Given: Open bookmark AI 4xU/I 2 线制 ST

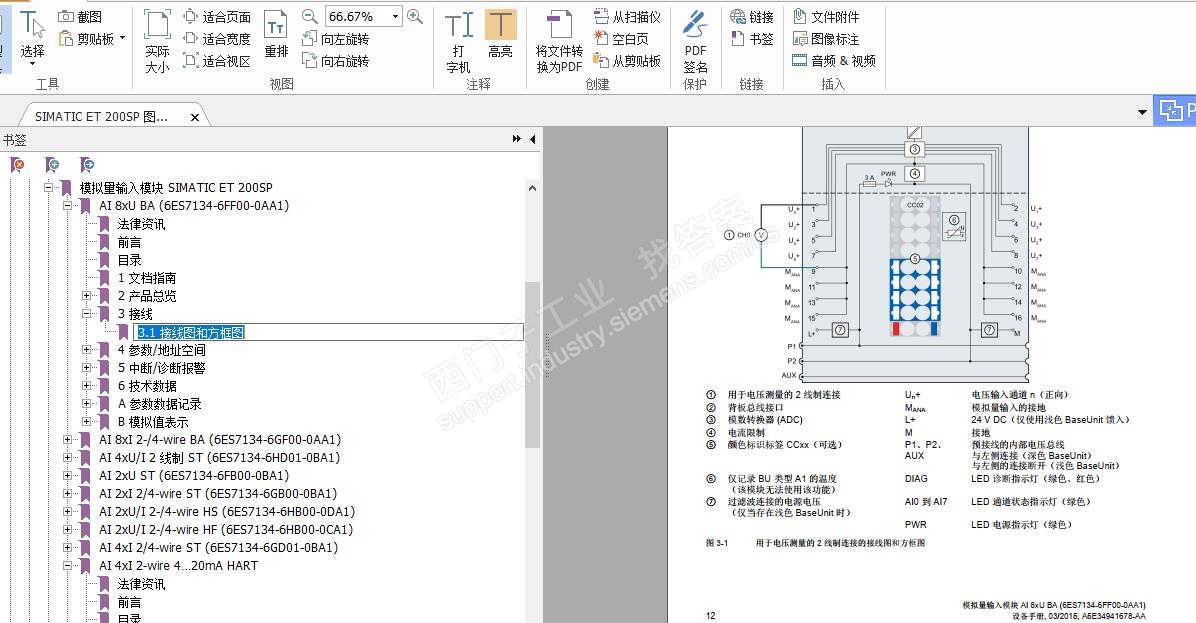Looking at the screenshot, I should (220, 458).
